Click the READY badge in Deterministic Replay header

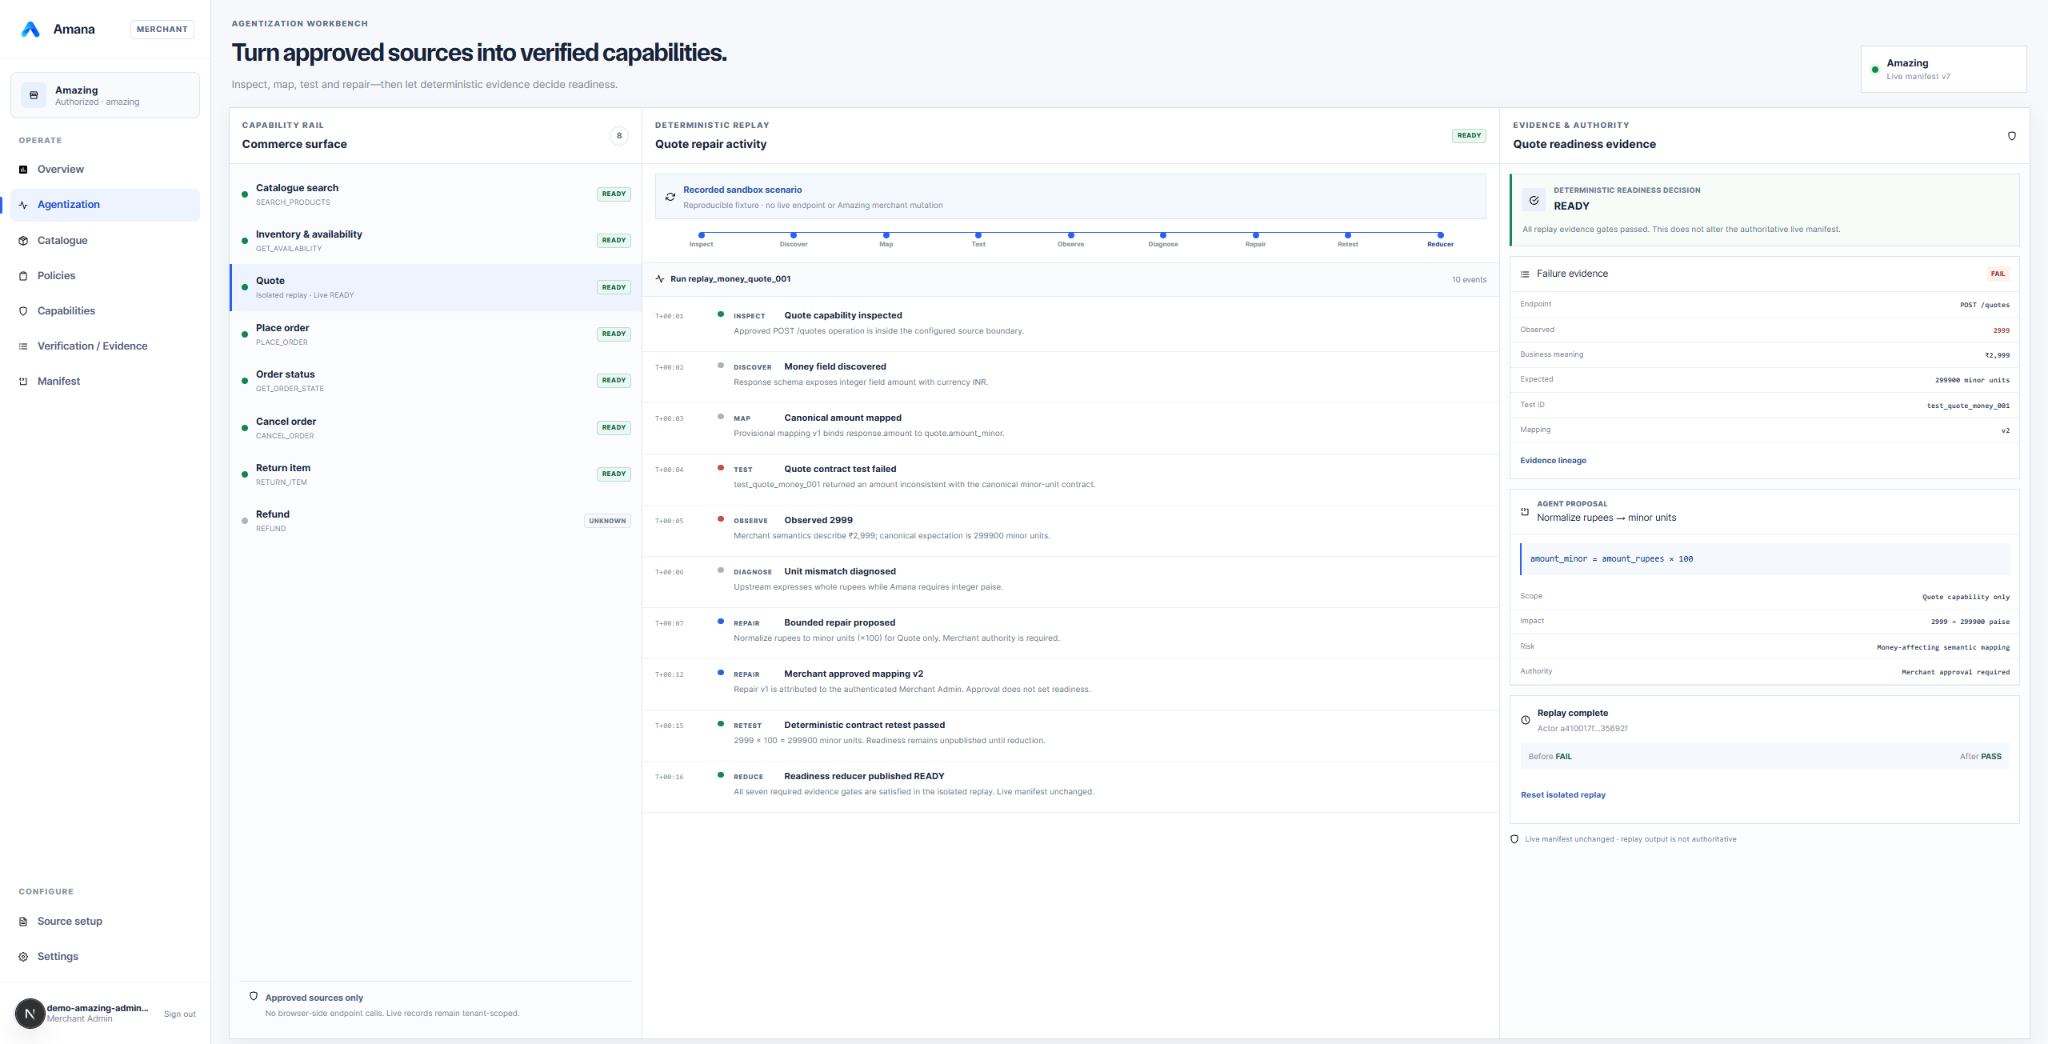pyautogui.click(x=1469, y=135)
